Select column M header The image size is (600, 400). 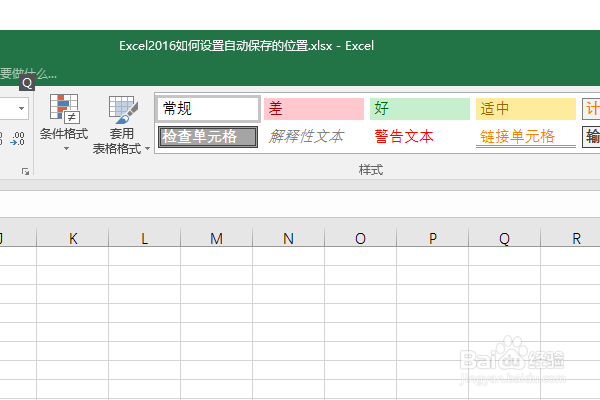click(x=217, y=238)
